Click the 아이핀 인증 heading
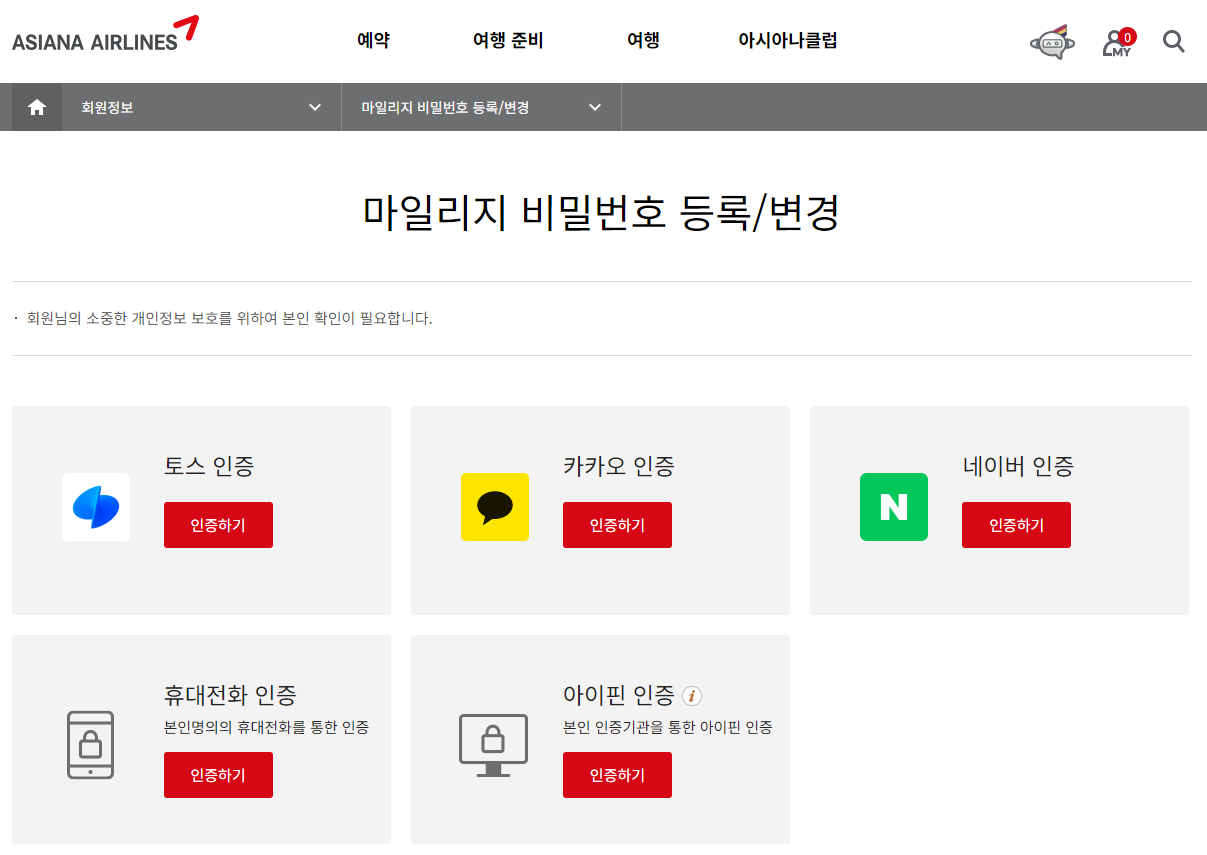 [619, 695]
